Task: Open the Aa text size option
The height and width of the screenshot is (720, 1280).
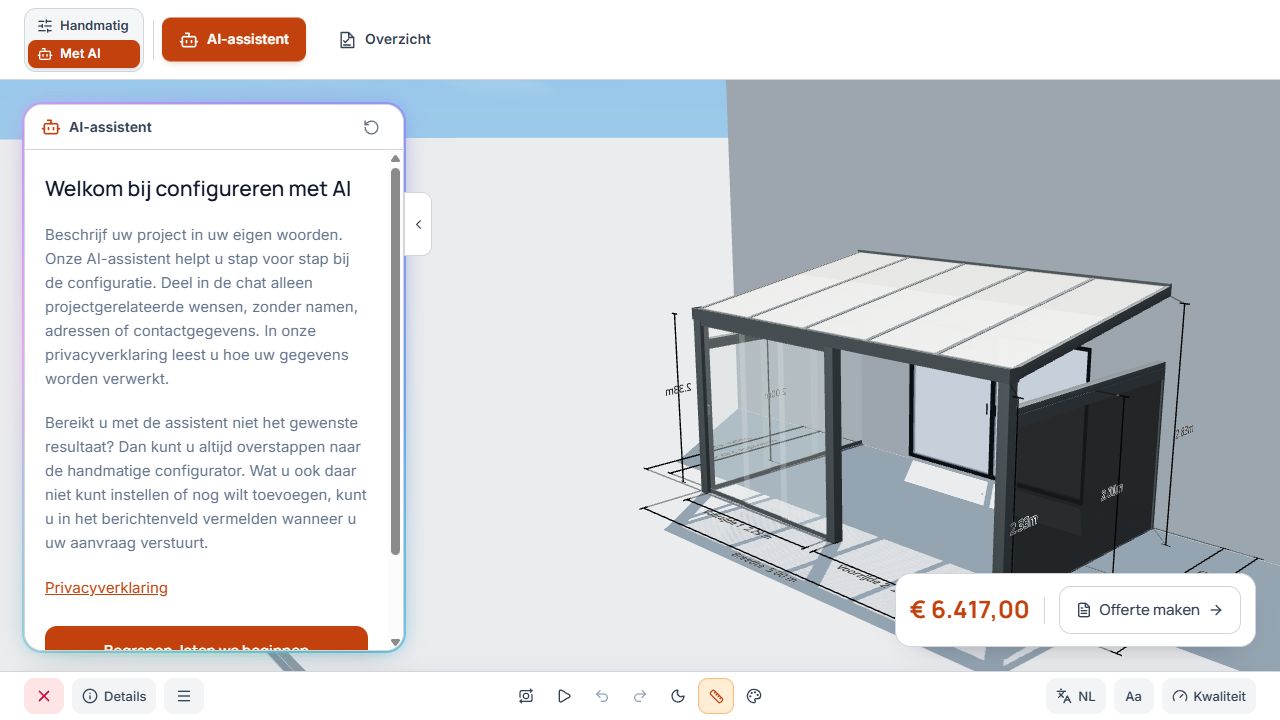Action: click(1133, 696)
